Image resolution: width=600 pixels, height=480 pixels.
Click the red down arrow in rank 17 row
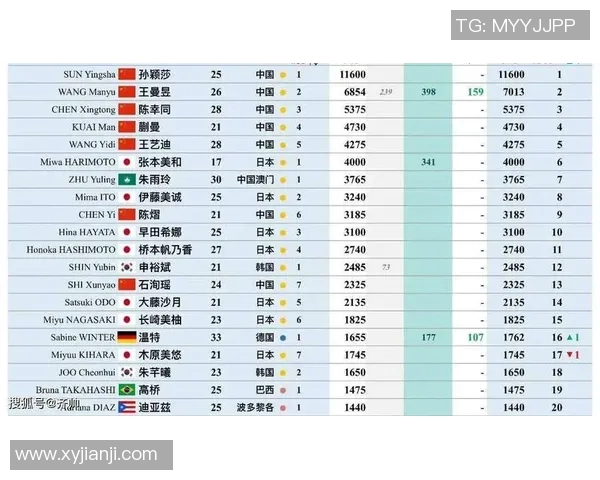[569, 355]
